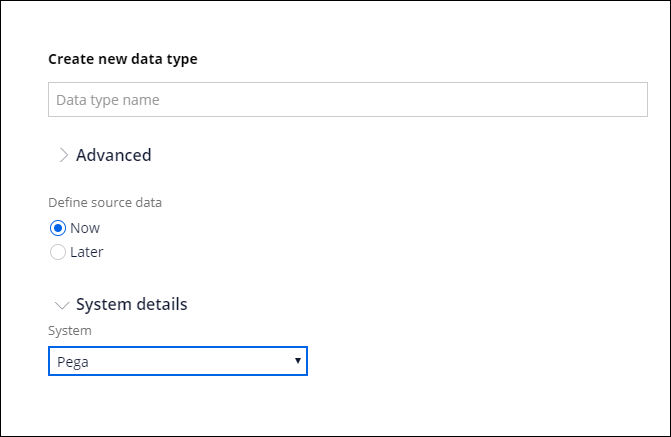Click the "Define source data" label
The width and height of the screenshot is (671, 437).
coord(105,202)
